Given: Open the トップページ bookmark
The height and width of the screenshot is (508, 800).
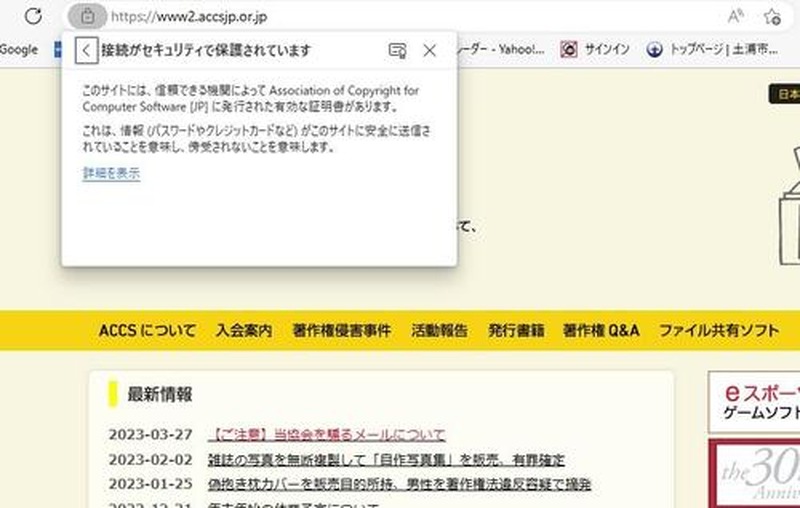Looking at the screenshot, I should click(720, 49).
